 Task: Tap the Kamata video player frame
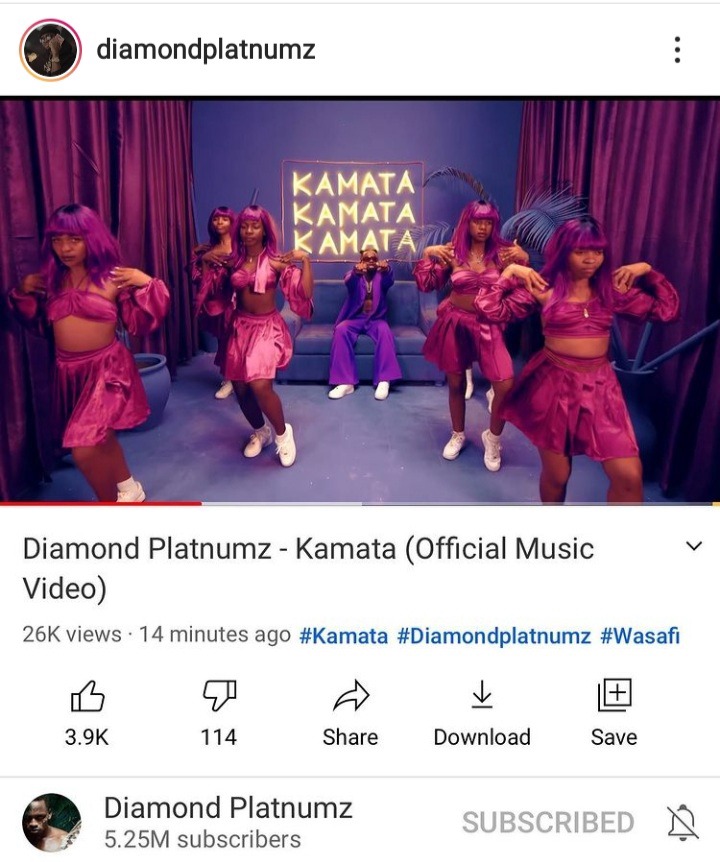point(360,300)
